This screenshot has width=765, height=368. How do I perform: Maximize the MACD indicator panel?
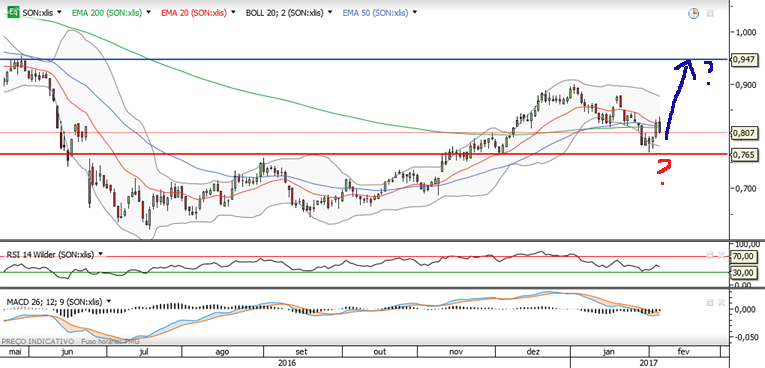[x=710, y=303]
